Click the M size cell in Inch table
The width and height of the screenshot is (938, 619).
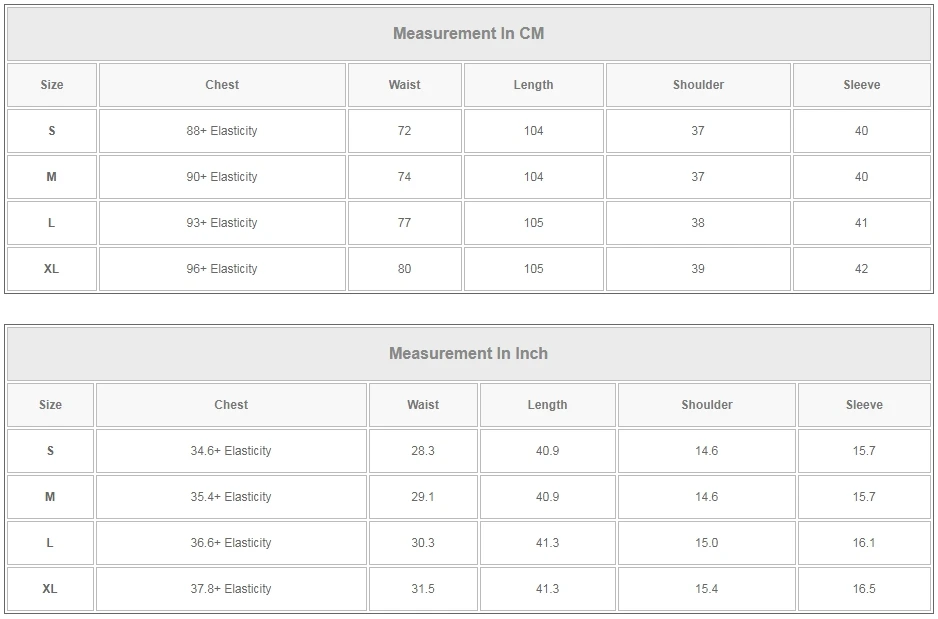pyautogui.click(x=50, y=497)
